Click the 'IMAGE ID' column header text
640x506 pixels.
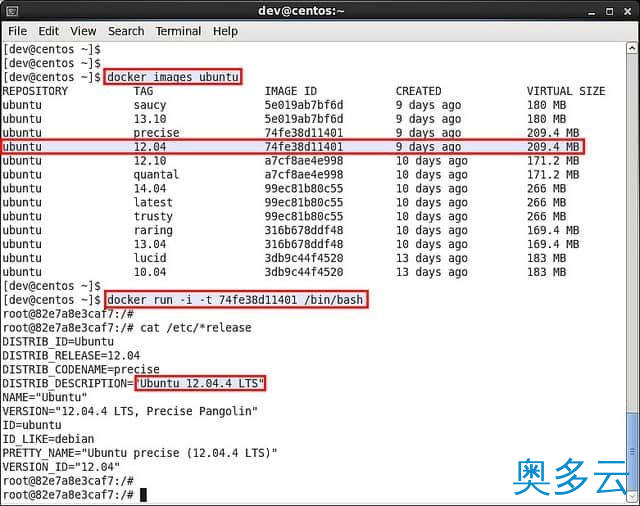click(291, 91)
